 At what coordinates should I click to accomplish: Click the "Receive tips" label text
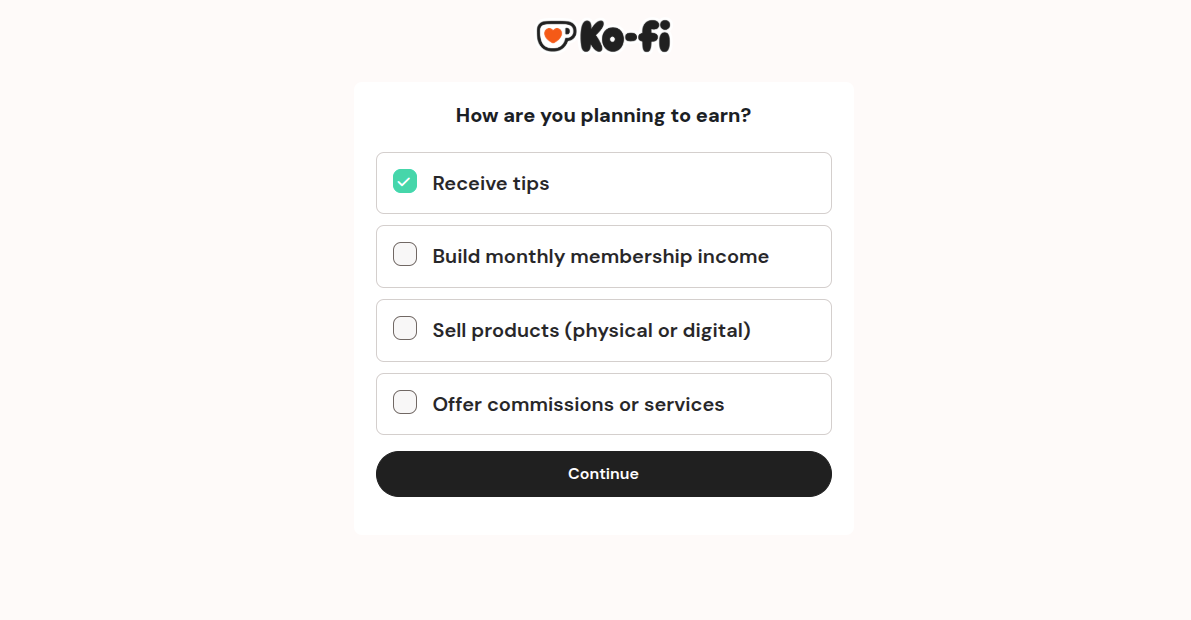pyautogui.click(x=491, y=184)
